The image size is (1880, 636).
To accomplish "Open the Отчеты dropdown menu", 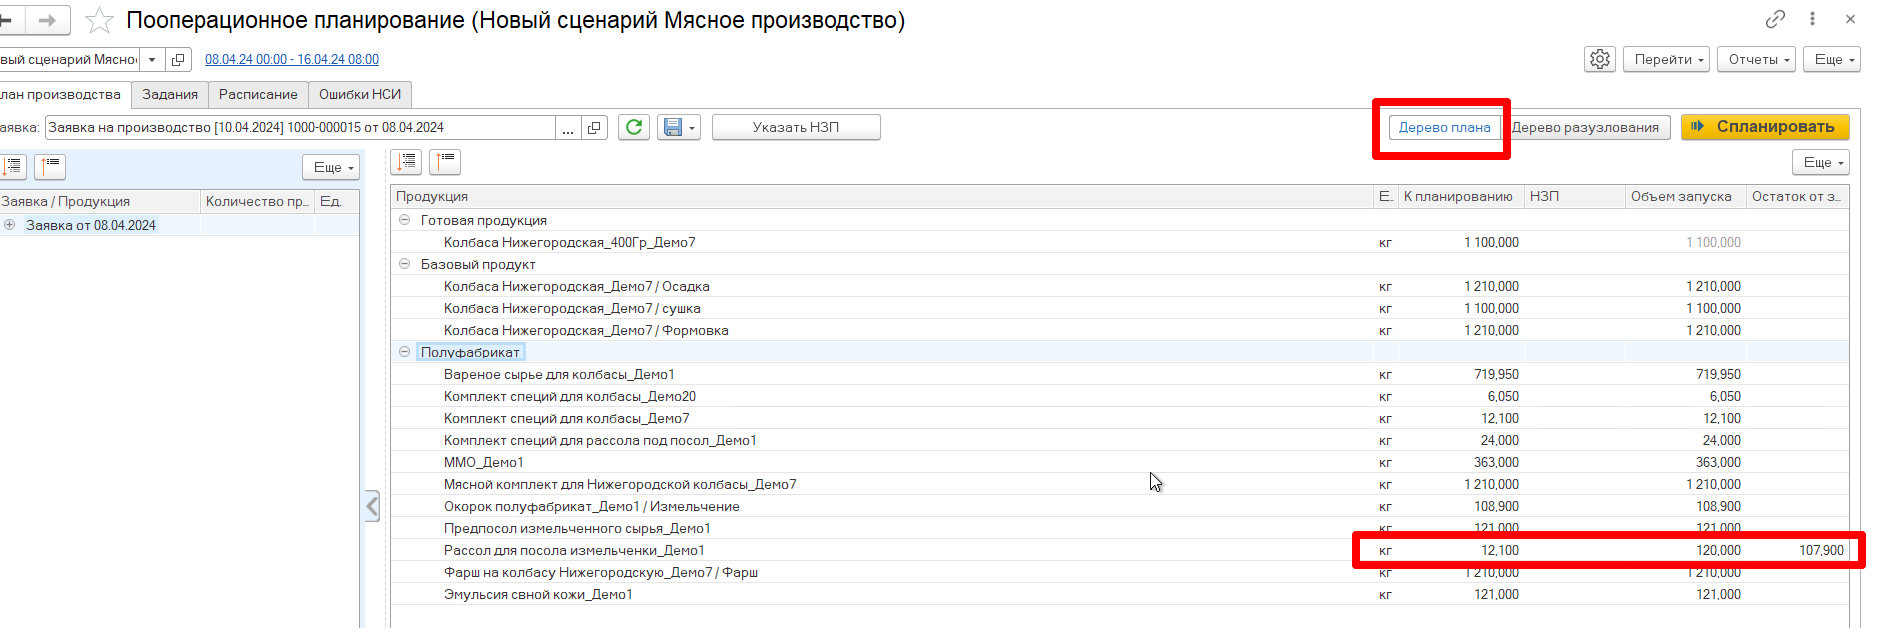I will point(1759,59).
